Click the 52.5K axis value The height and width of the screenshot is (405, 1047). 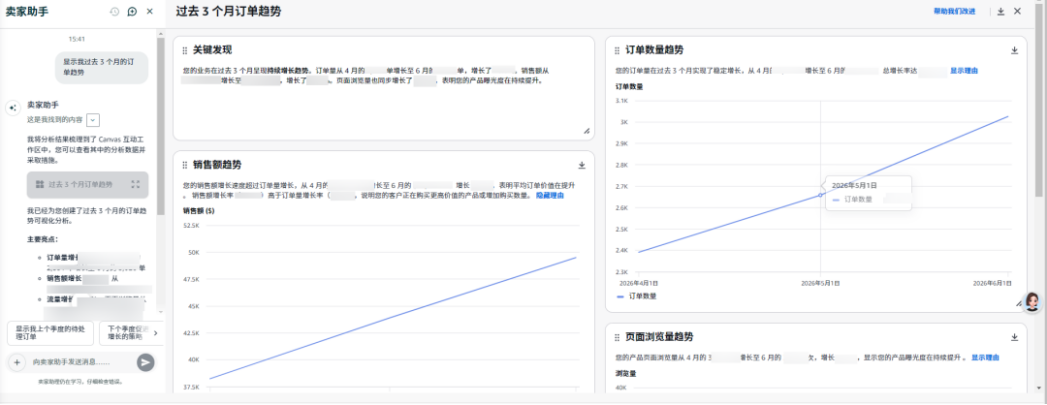tap(191, 226)
